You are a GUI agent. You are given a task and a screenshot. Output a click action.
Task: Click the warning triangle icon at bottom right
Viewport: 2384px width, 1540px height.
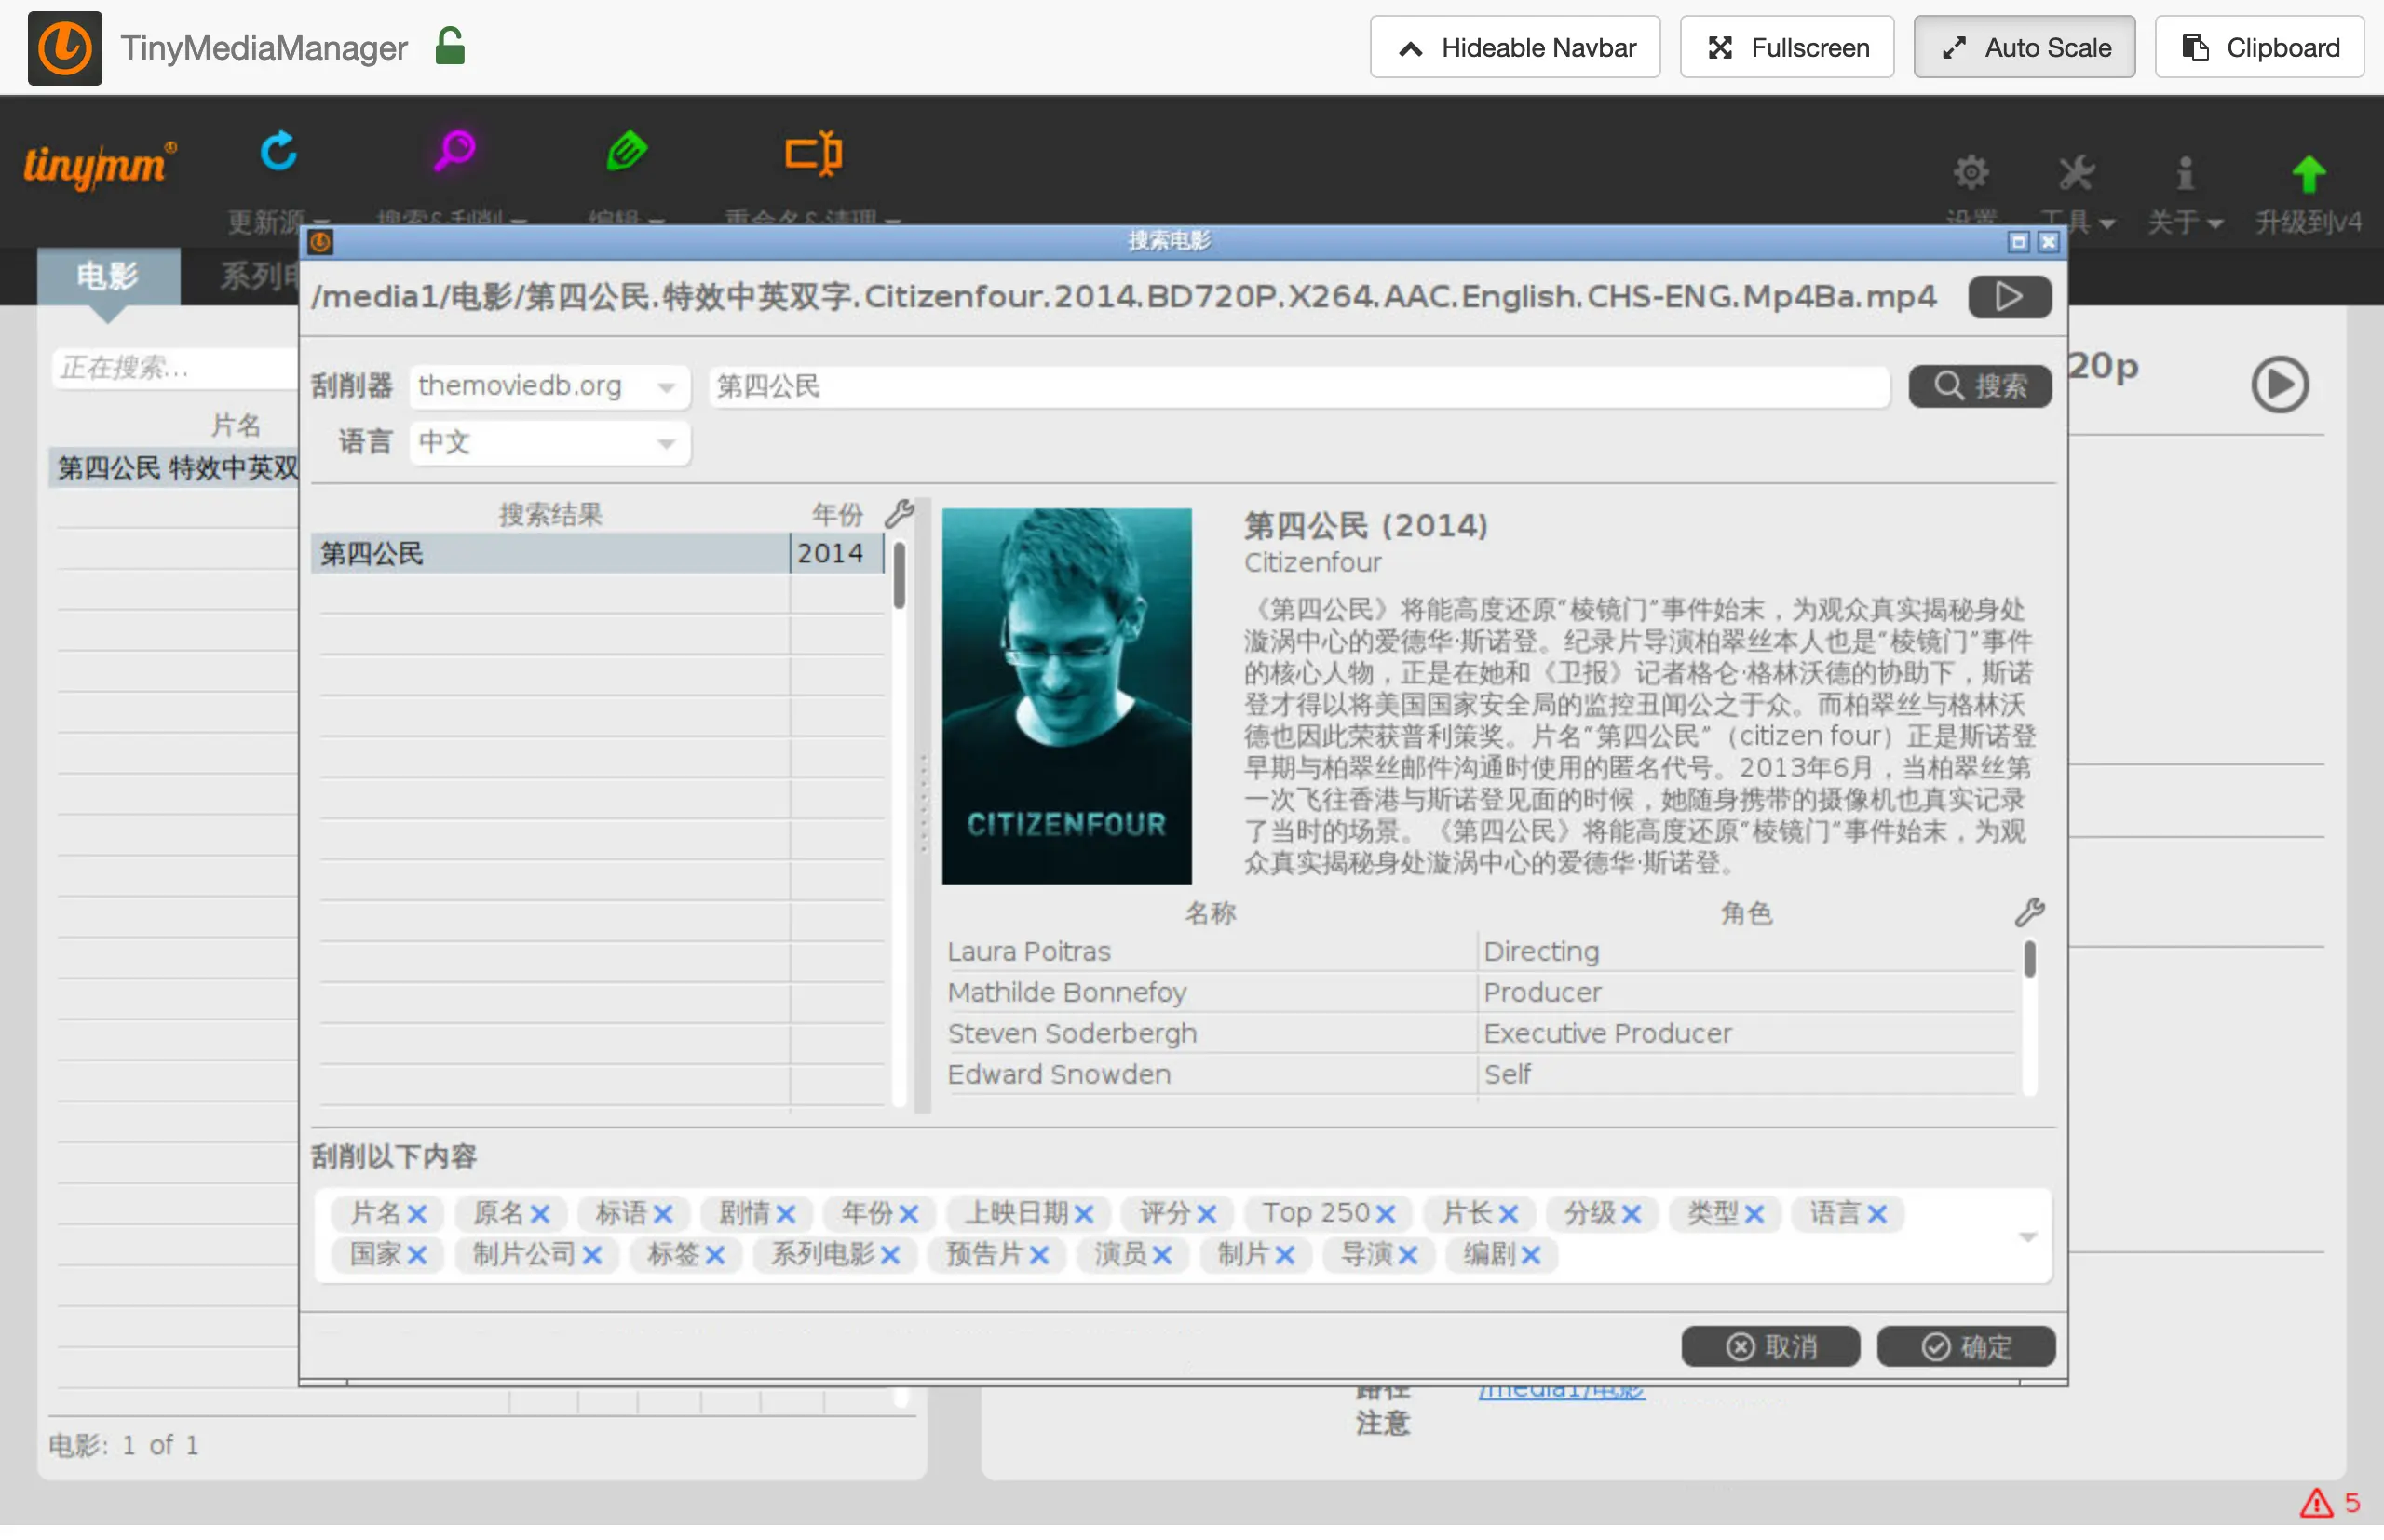click(x=2315, y=1503)
